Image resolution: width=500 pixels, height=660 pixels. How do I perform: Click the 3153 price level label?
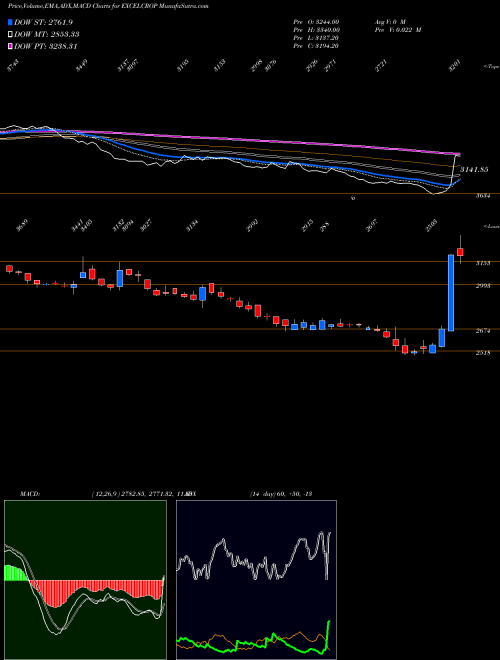coord(482,263)
